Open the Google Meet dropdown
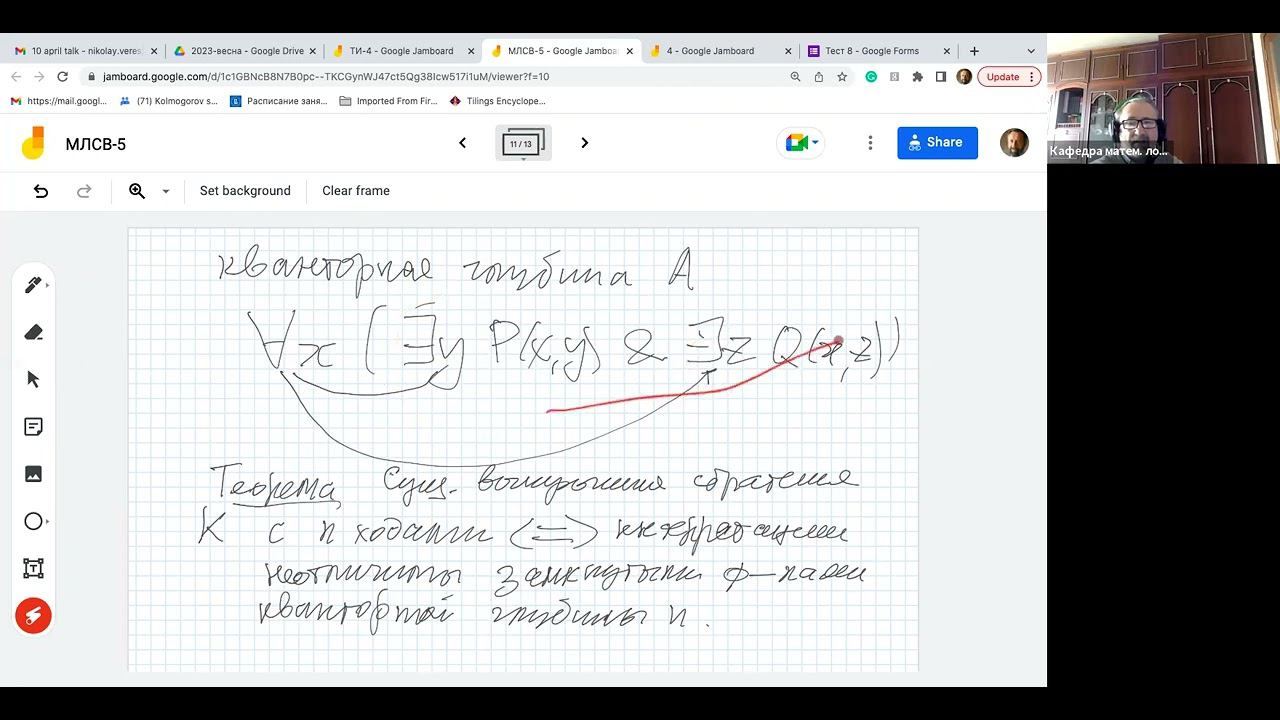1280x720 pixels. (801, 143)
